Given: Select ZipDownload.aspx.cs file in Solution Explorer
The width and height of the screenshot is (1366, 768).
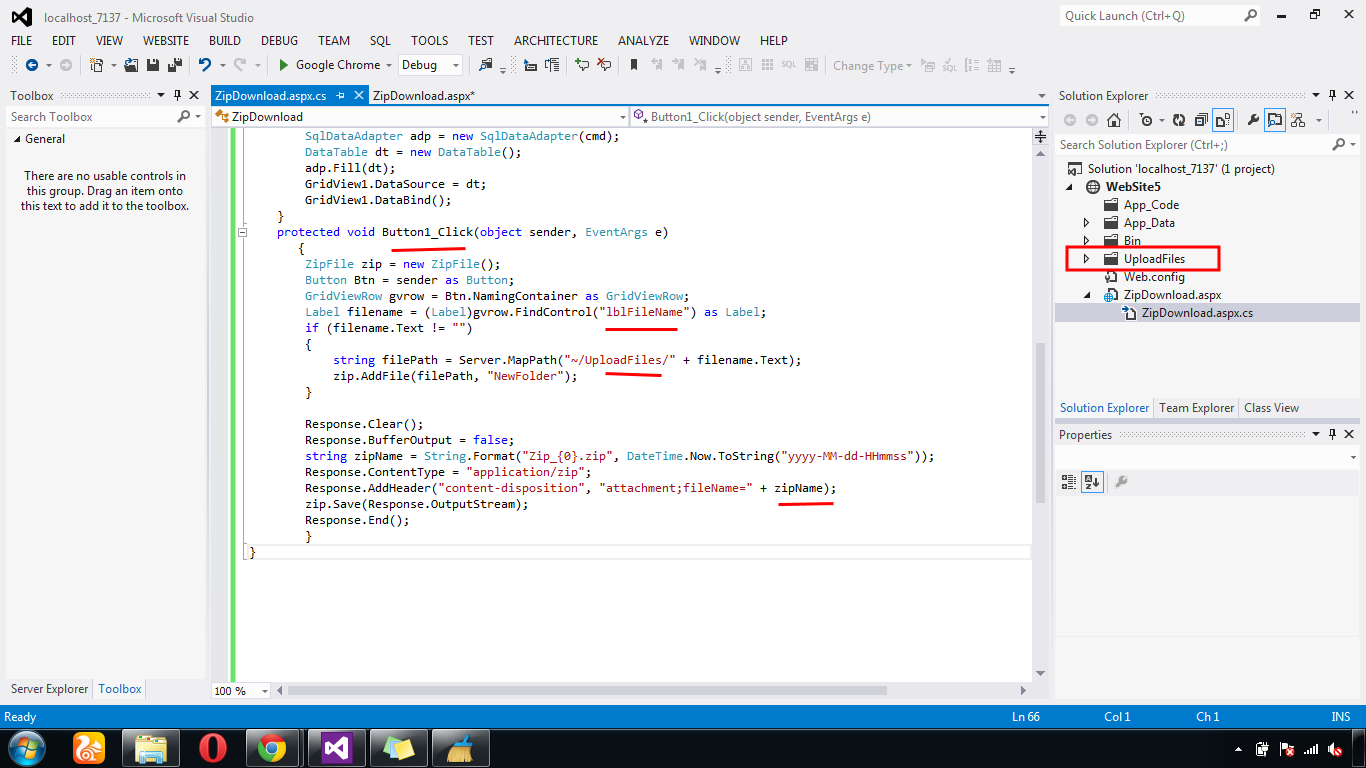Looking at the screenshot, I should [1197, 313].
